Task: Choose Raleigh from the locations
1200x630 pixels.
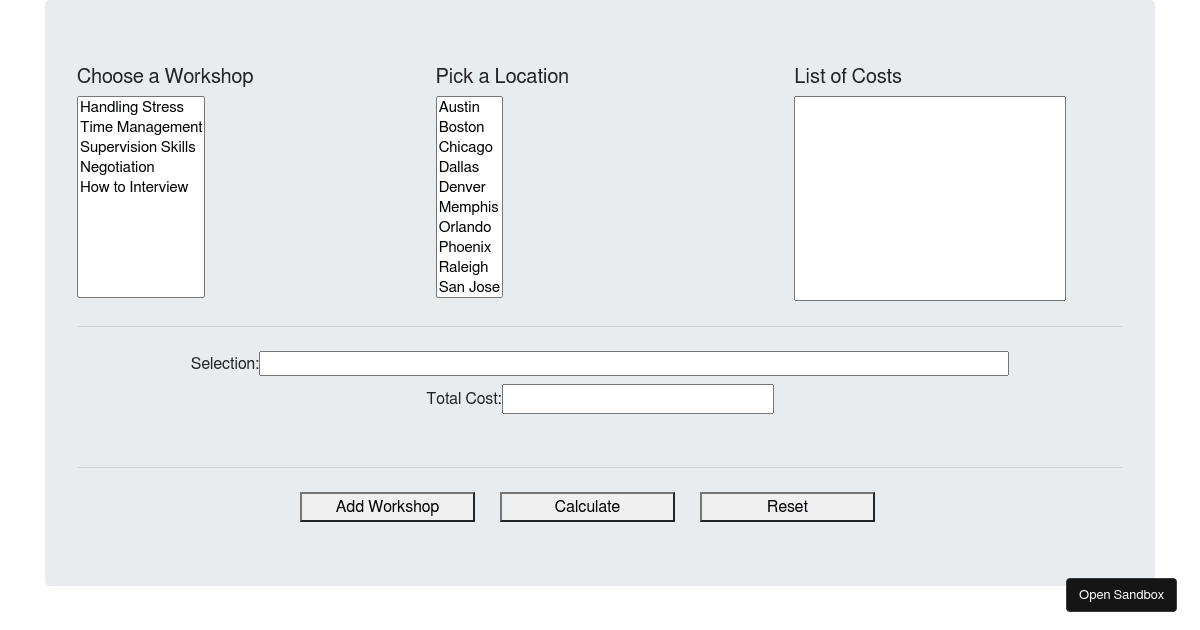Action: coord(463,267)
